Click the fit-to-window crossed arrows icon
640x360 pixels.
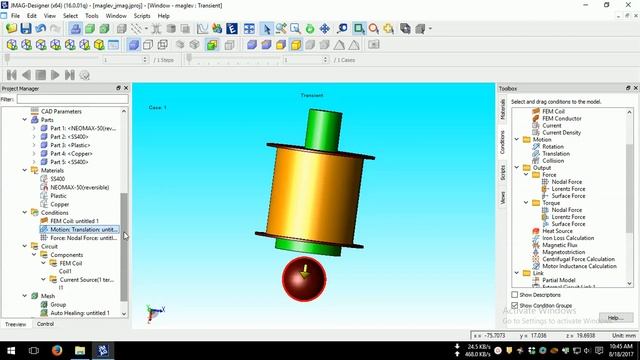249,29
